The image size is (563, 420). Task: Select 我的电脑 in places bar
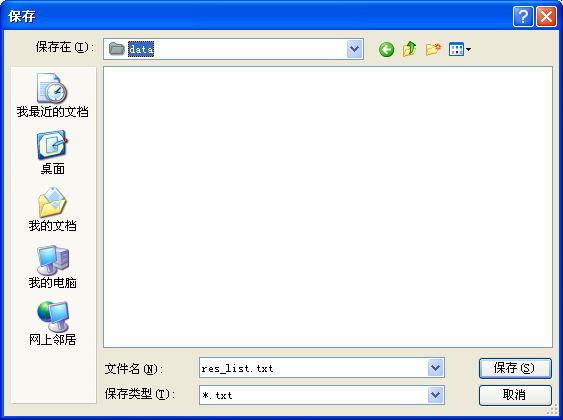pos(52,267)
